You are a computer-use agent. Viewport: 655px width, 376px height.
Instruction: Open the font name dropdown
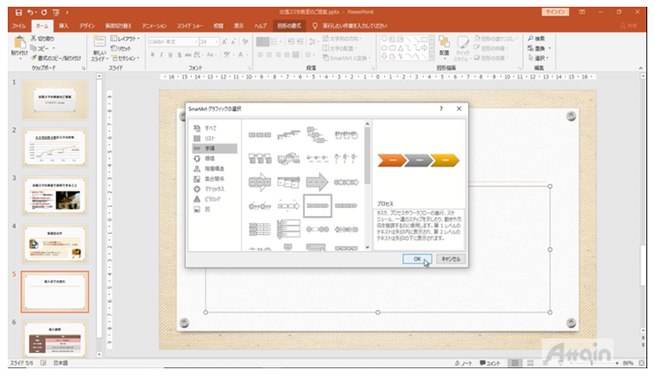196,42
